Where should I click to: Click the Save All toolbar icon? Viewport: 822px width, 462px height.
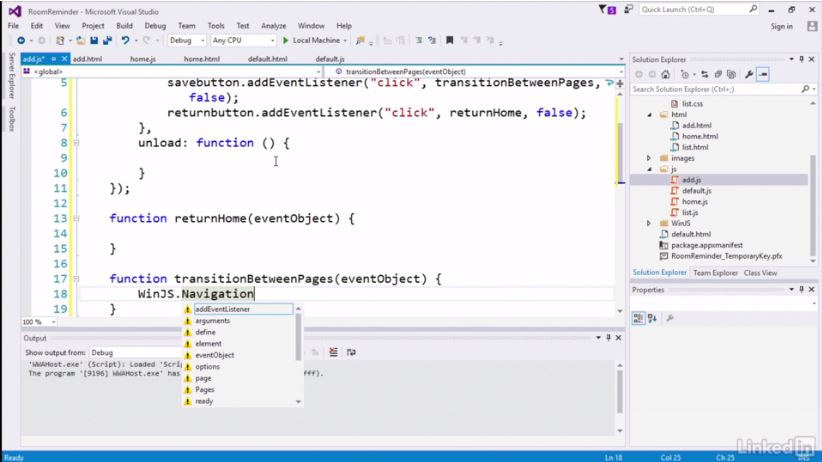click(107, 40)
